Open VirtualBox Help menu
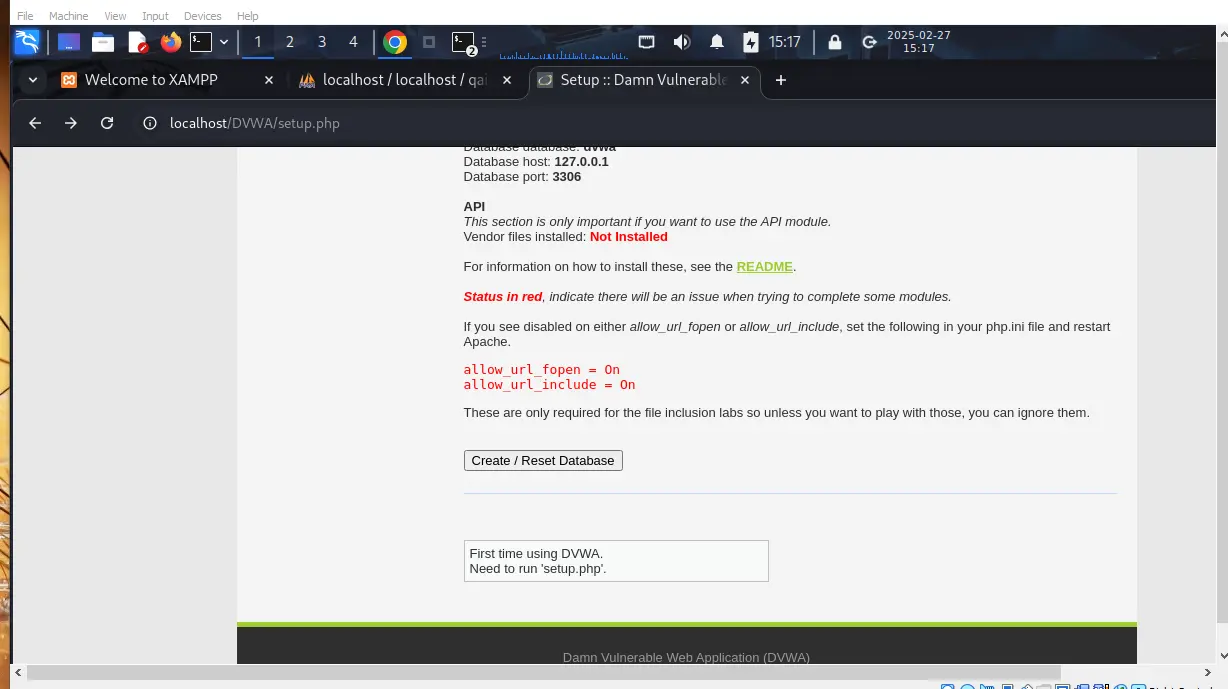 (x=248, y=16)
